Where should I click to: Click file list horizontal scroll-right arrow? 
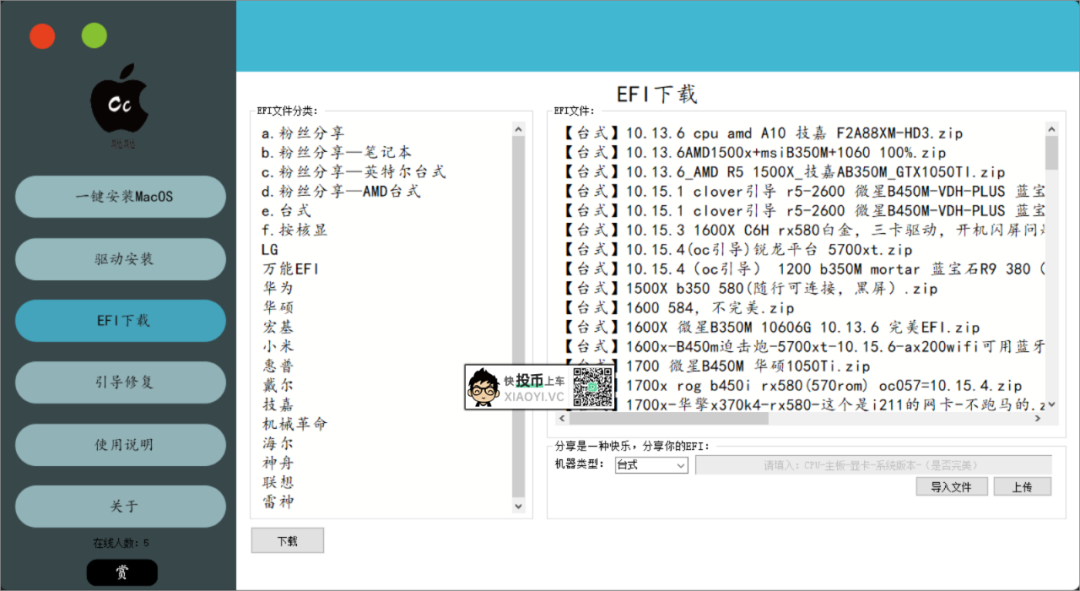1038,418
